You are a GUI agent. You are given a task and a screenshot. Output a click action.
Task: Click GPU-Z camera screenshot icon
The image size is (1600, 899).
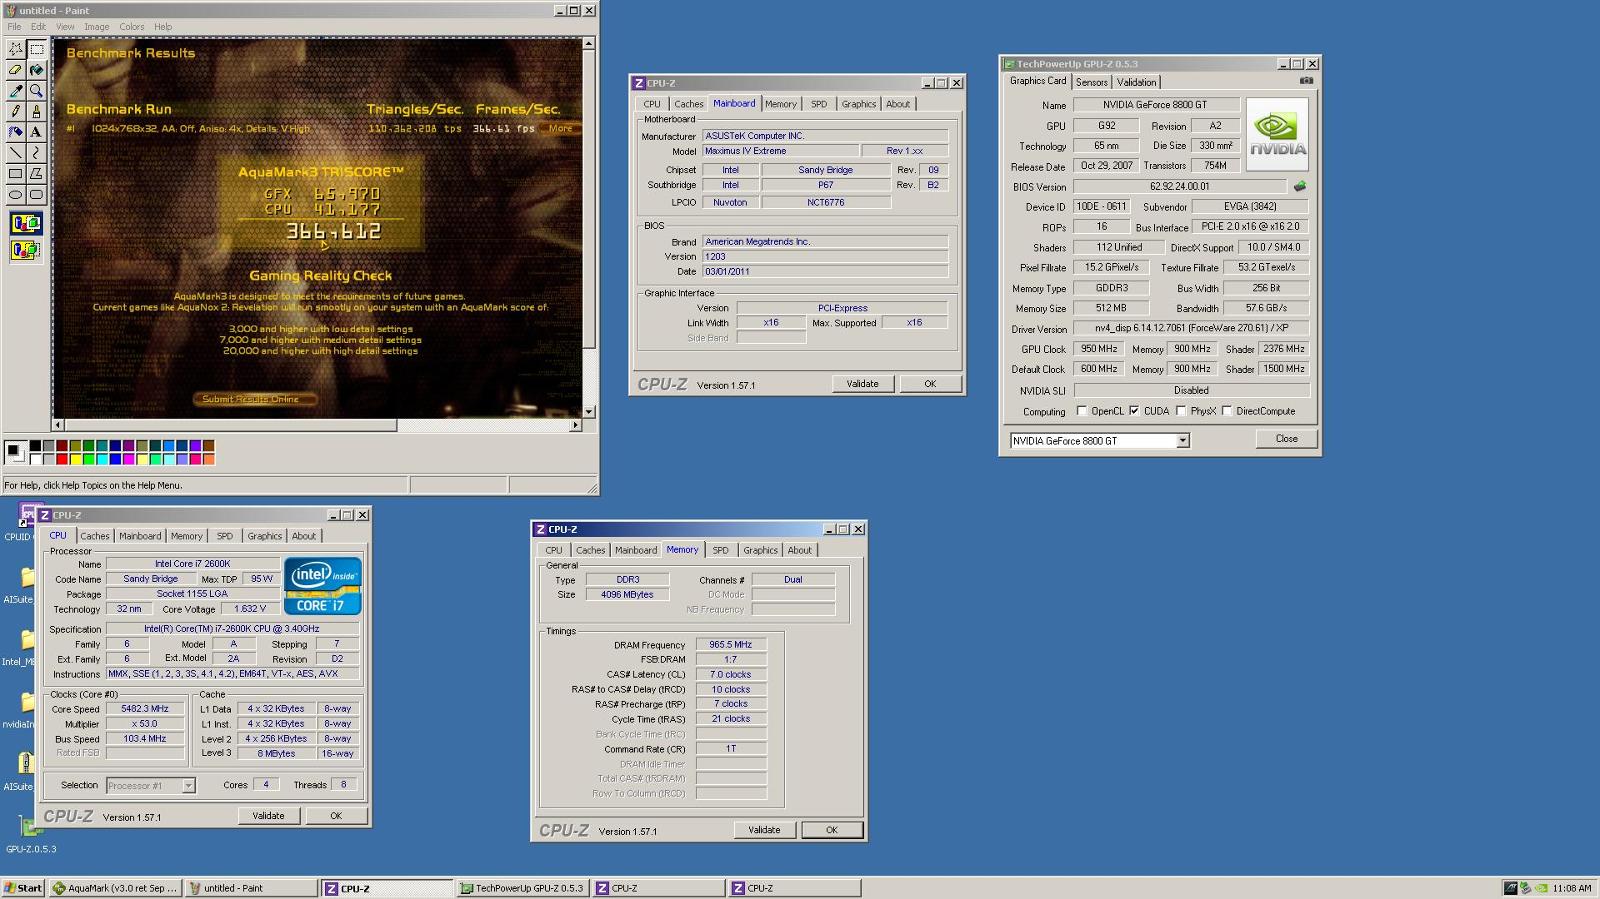(x=1306, y=81)
